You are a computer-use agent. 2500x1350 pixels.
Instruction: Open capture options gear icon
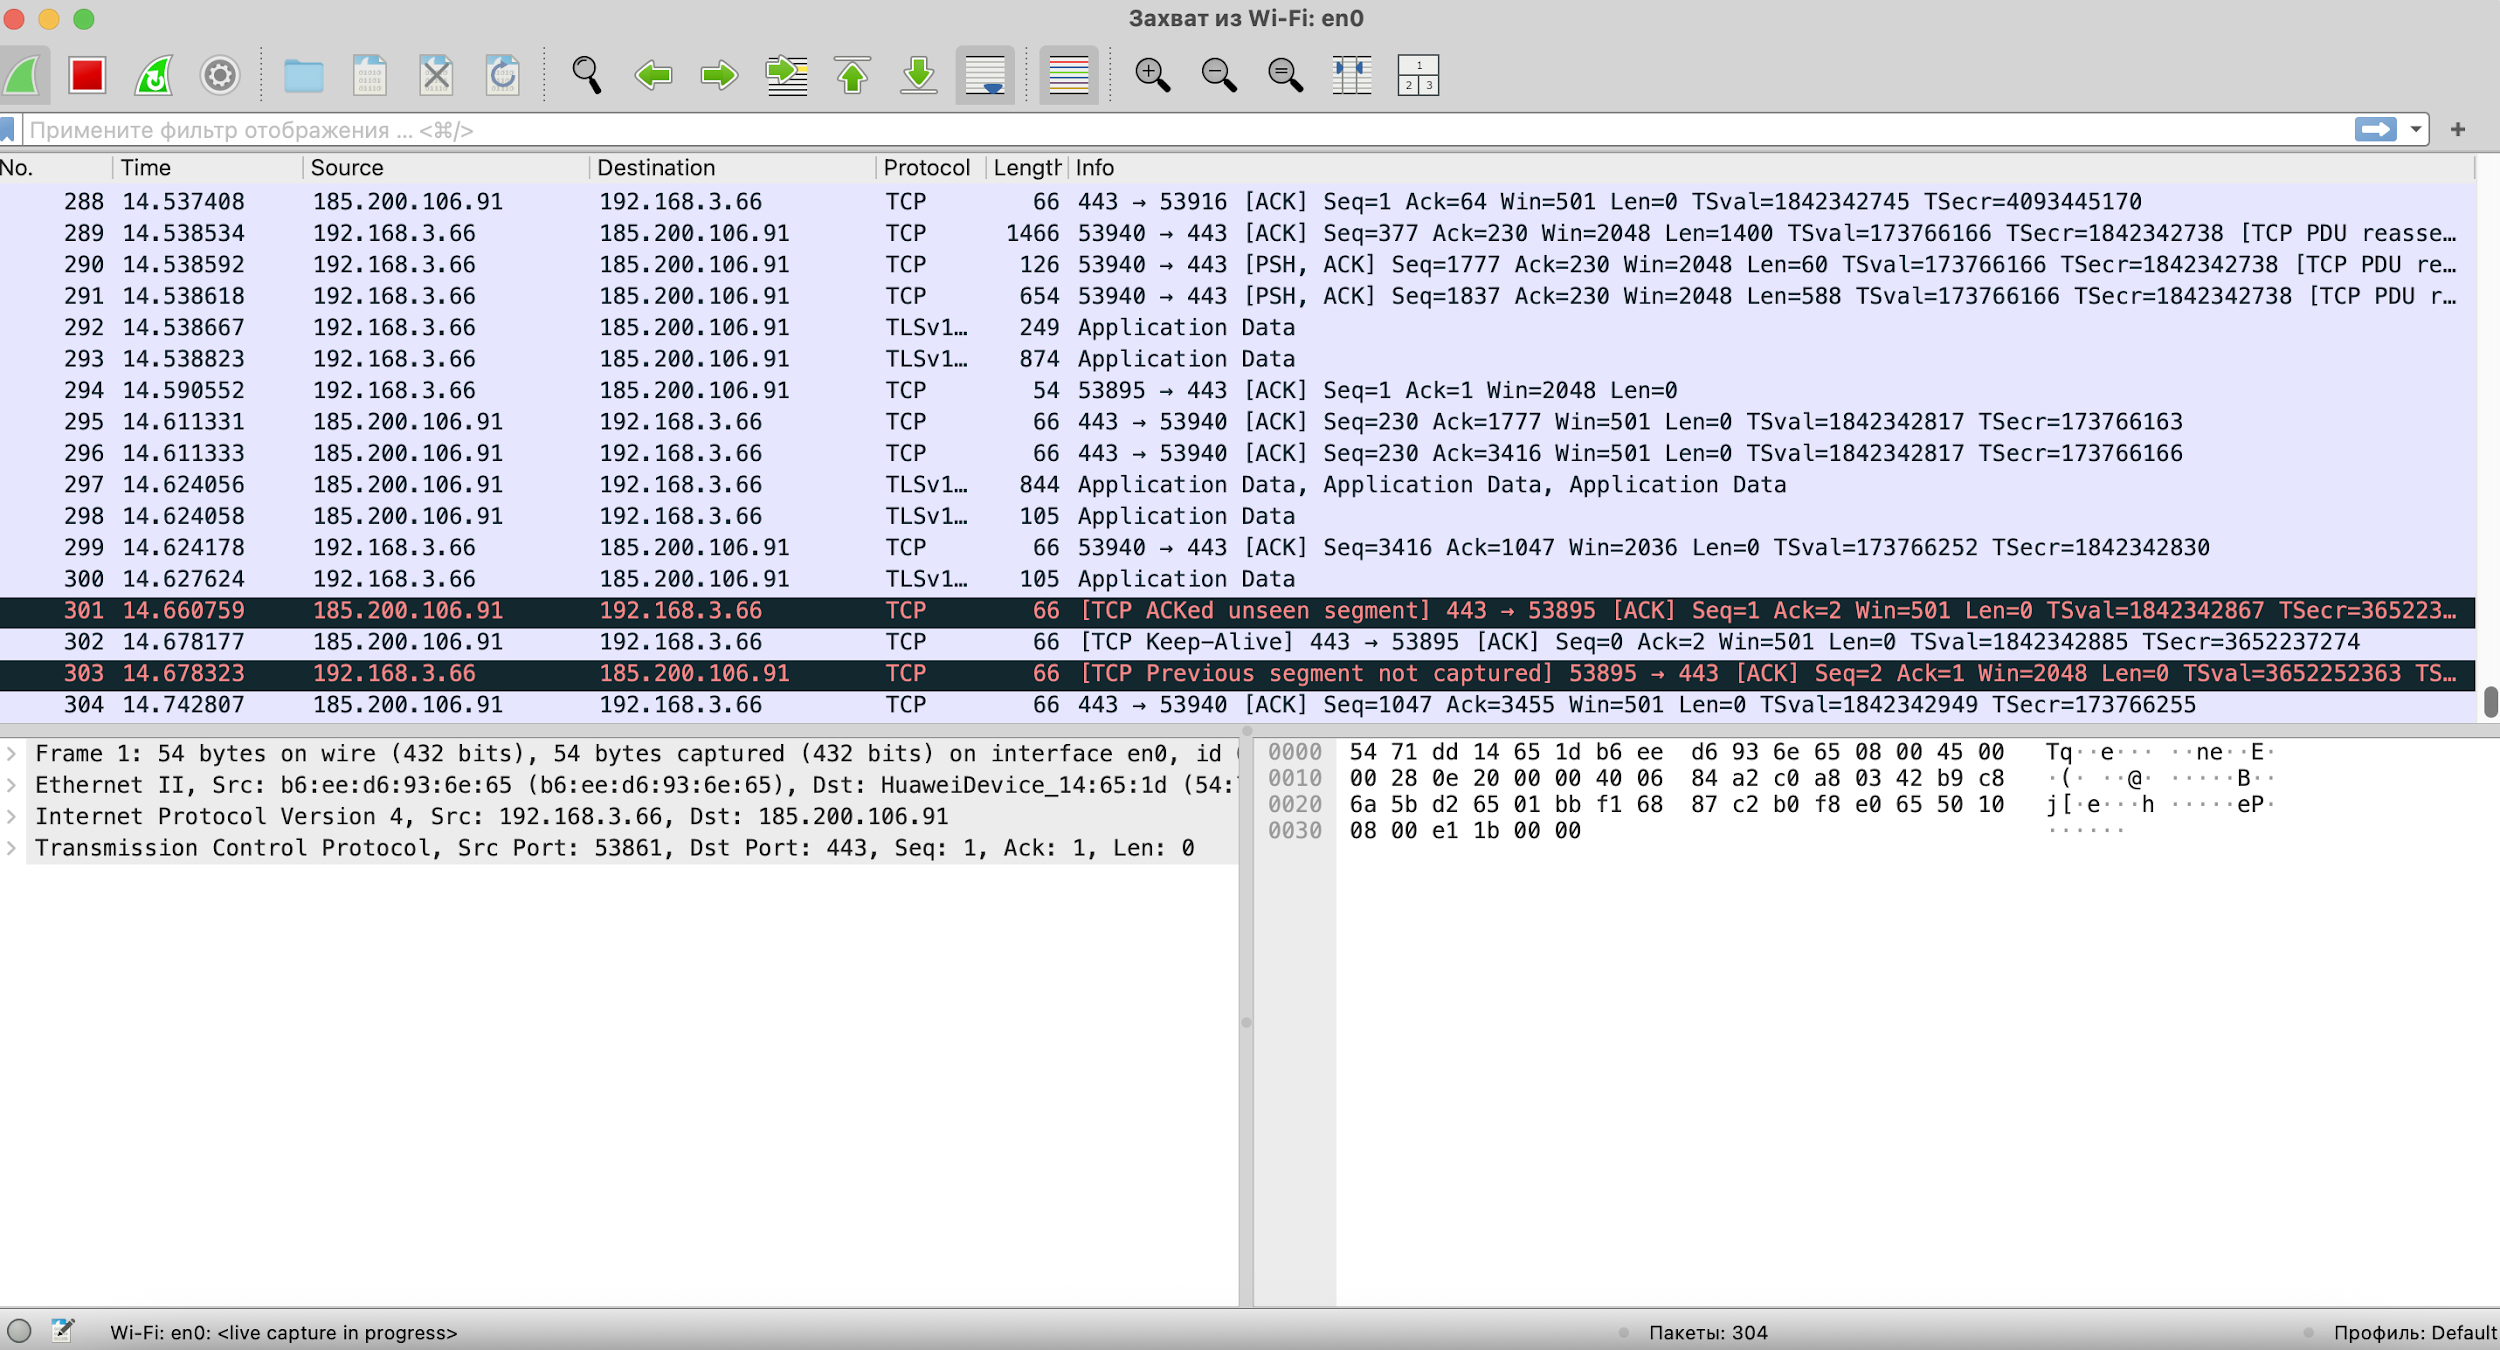pos(220,76)
